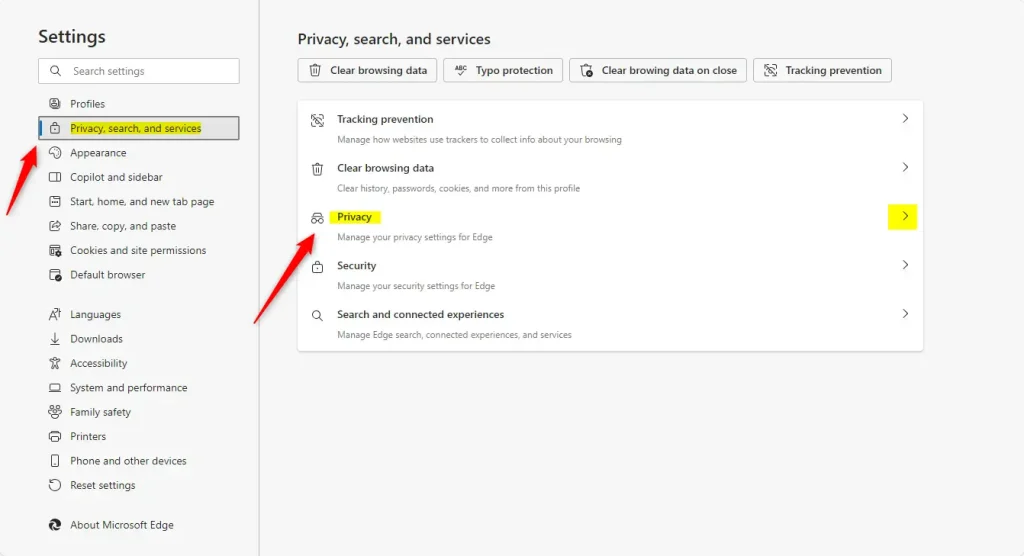Open Printers settings label

coord(88,436)
